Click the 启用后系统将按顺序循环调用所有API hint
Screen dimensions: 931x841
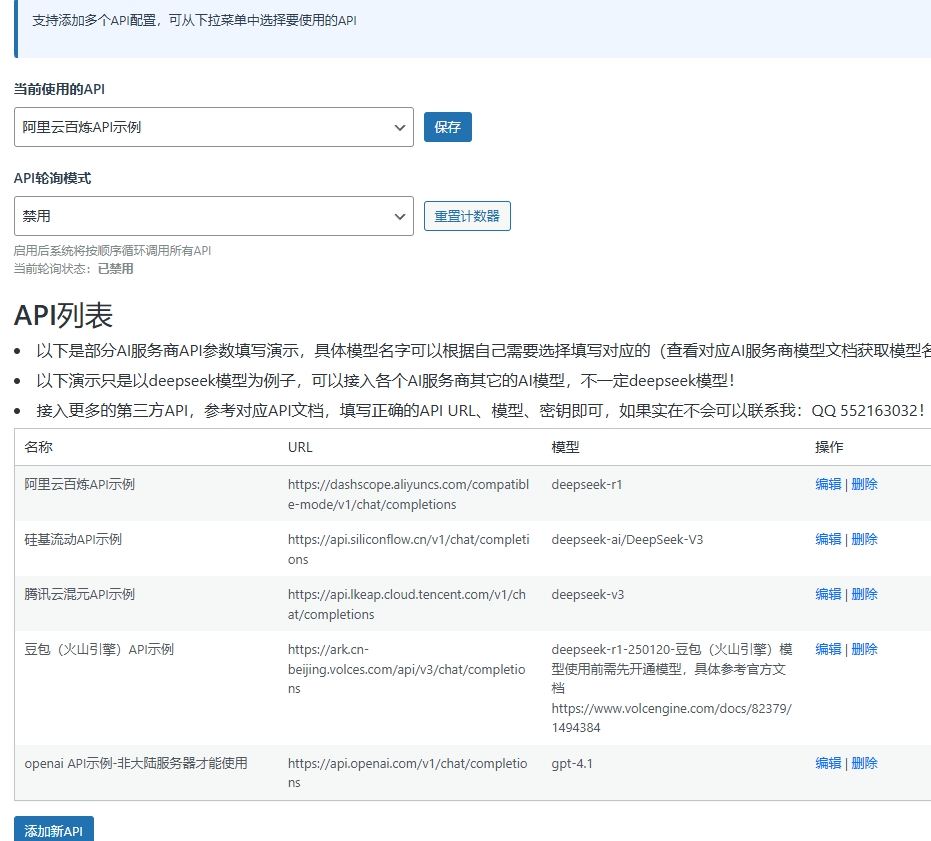(x=112, y=251)
